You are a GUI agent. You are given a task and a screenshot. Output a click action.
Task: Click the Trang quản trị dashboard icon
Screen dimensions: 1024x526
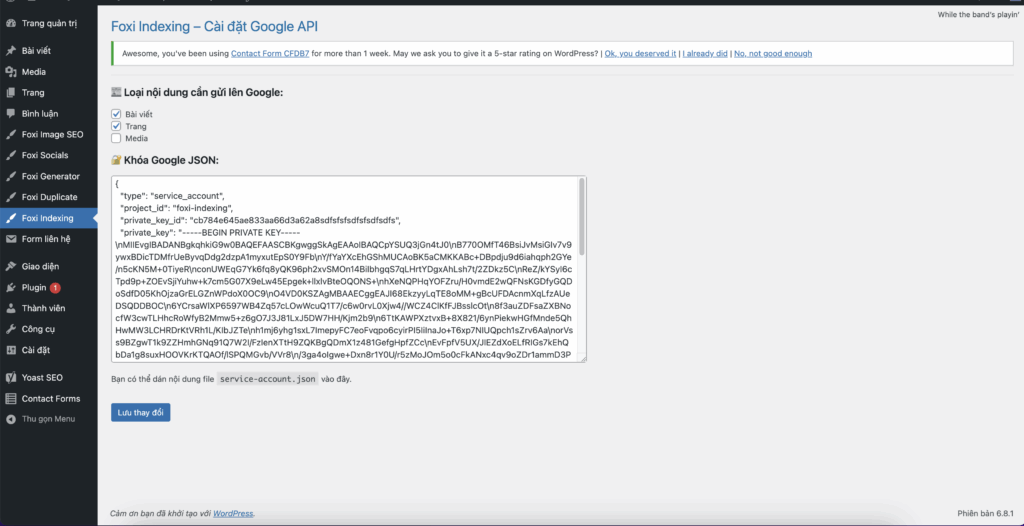tap(10, 24)
